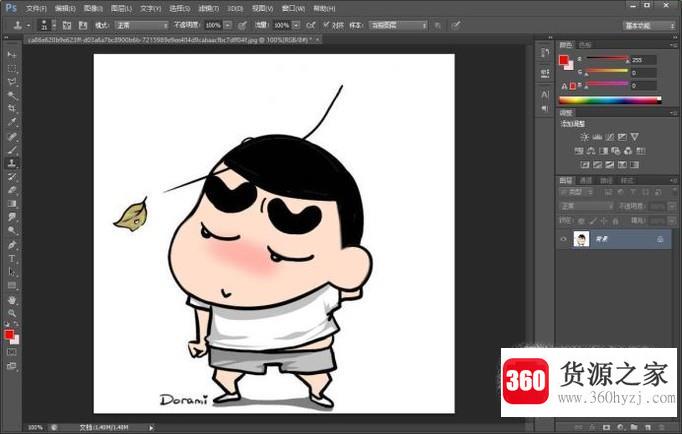Click the foreground color swatch in toolbox
The width and height of the screenshot is (682, 434).
[9, 334]
